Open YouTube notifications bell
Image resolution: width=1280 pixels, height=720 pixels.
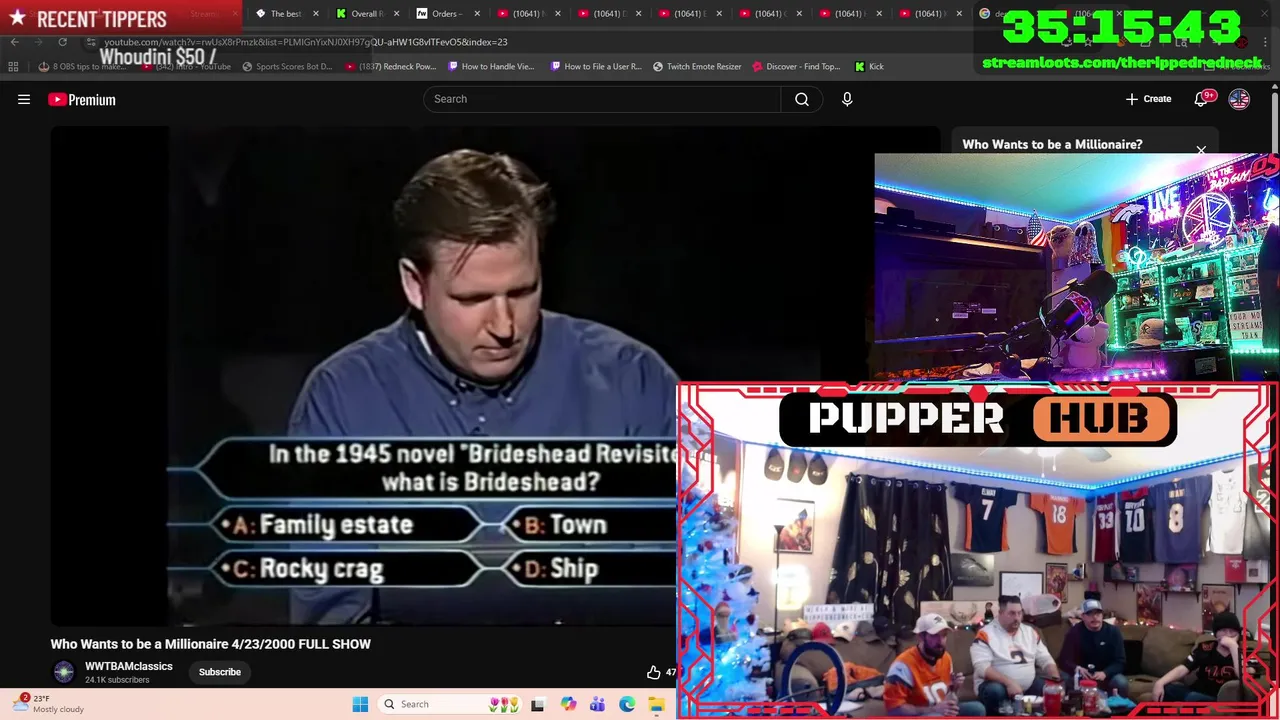1202,99
